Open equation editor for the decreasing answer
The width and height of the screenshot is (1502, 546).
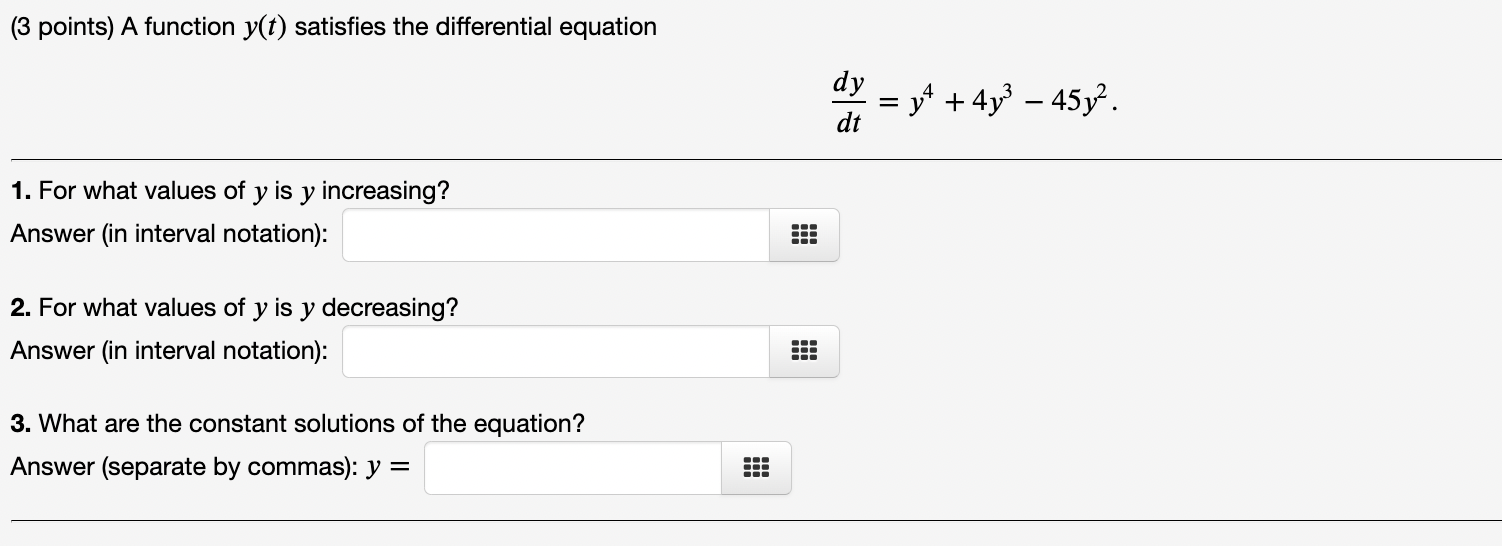tap(804, 351)
